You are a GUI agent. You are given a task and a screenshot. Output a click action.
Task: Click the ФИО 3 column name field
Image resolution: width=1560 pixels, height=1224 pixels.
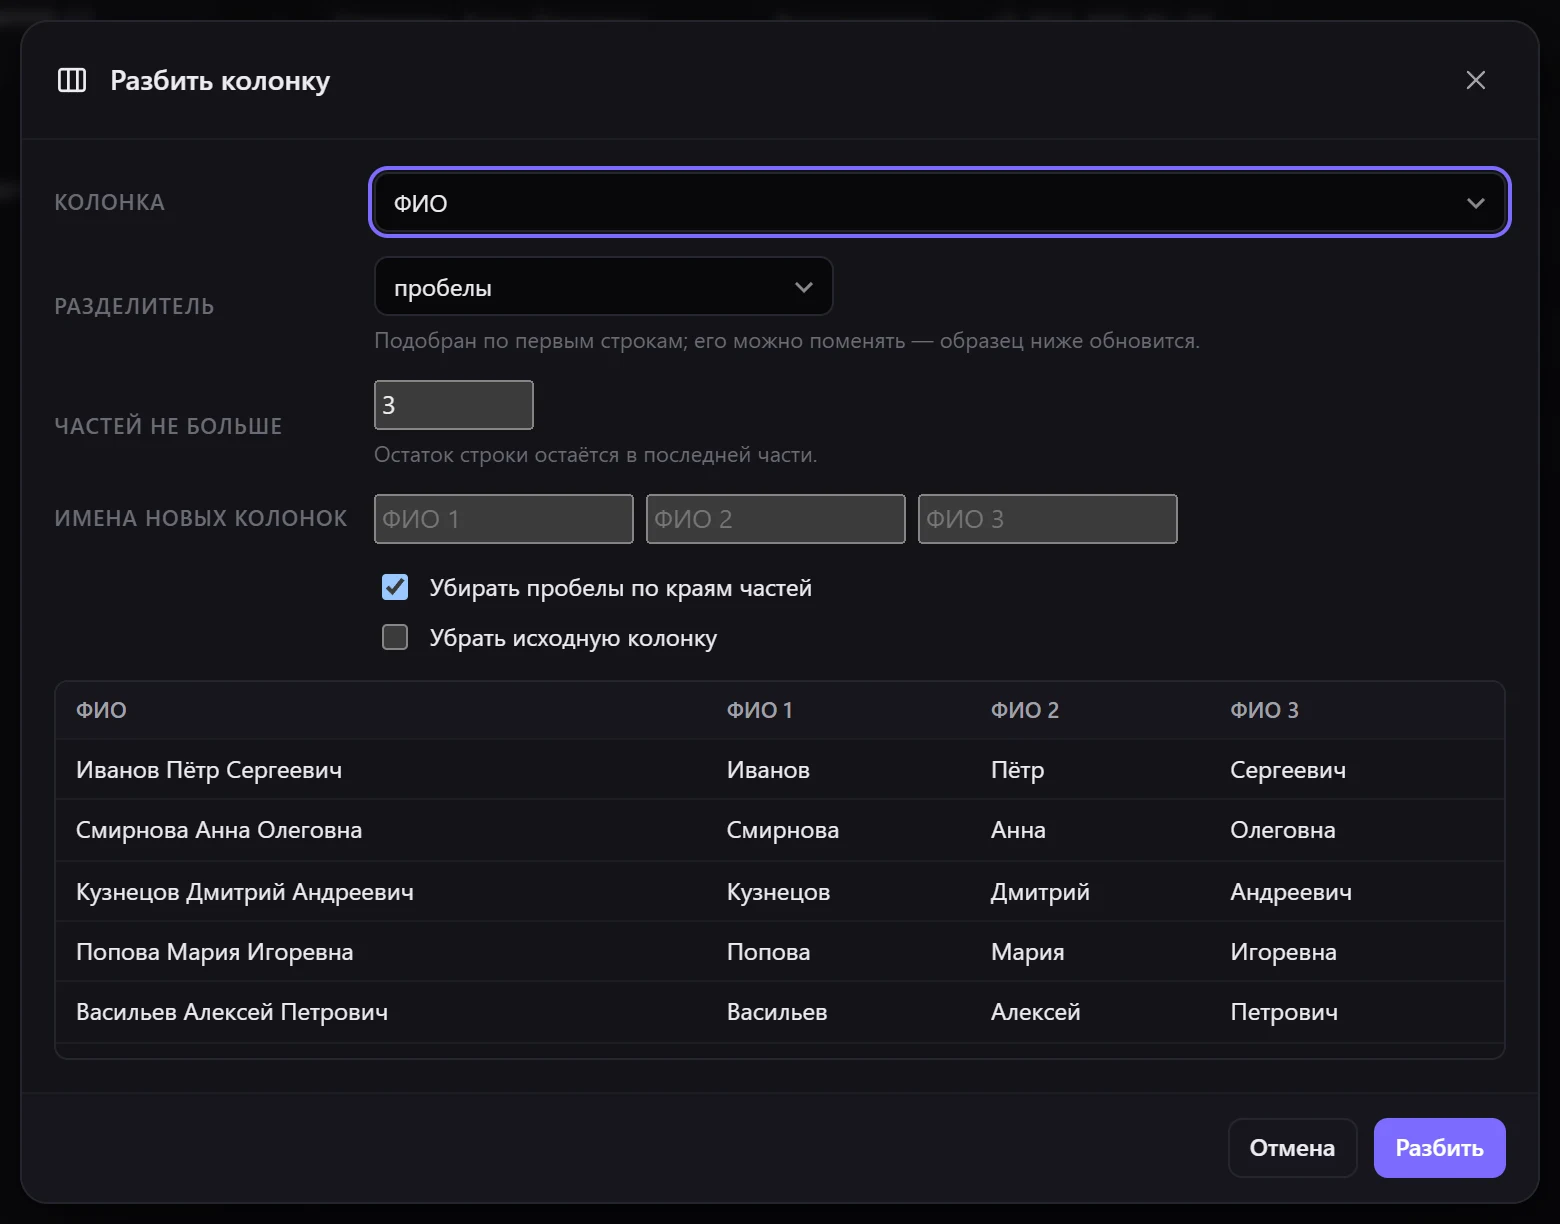(x=1047, y=519)
